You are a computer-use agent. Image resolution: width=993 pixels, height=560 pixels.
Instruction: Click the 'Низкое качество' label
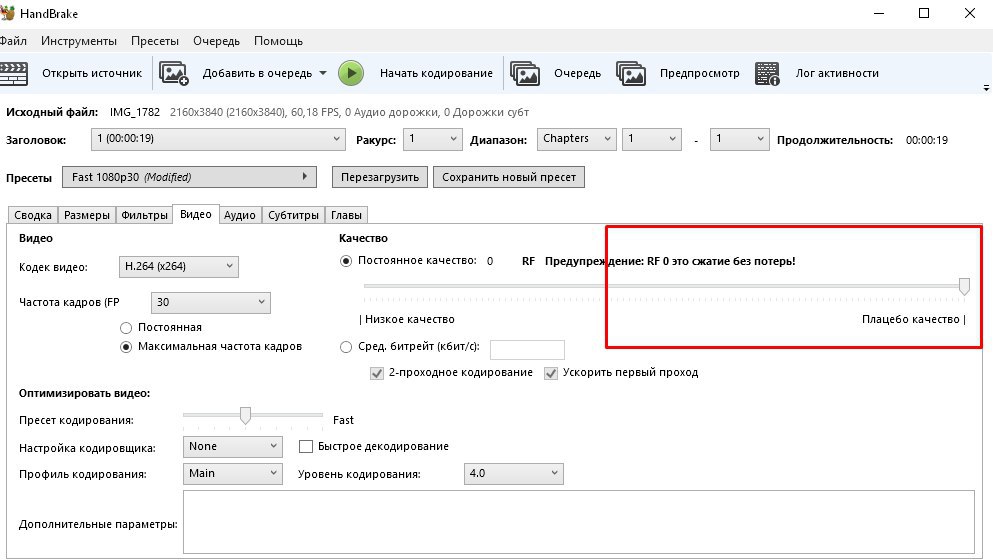pyautogui.click(x=410, y=319)
